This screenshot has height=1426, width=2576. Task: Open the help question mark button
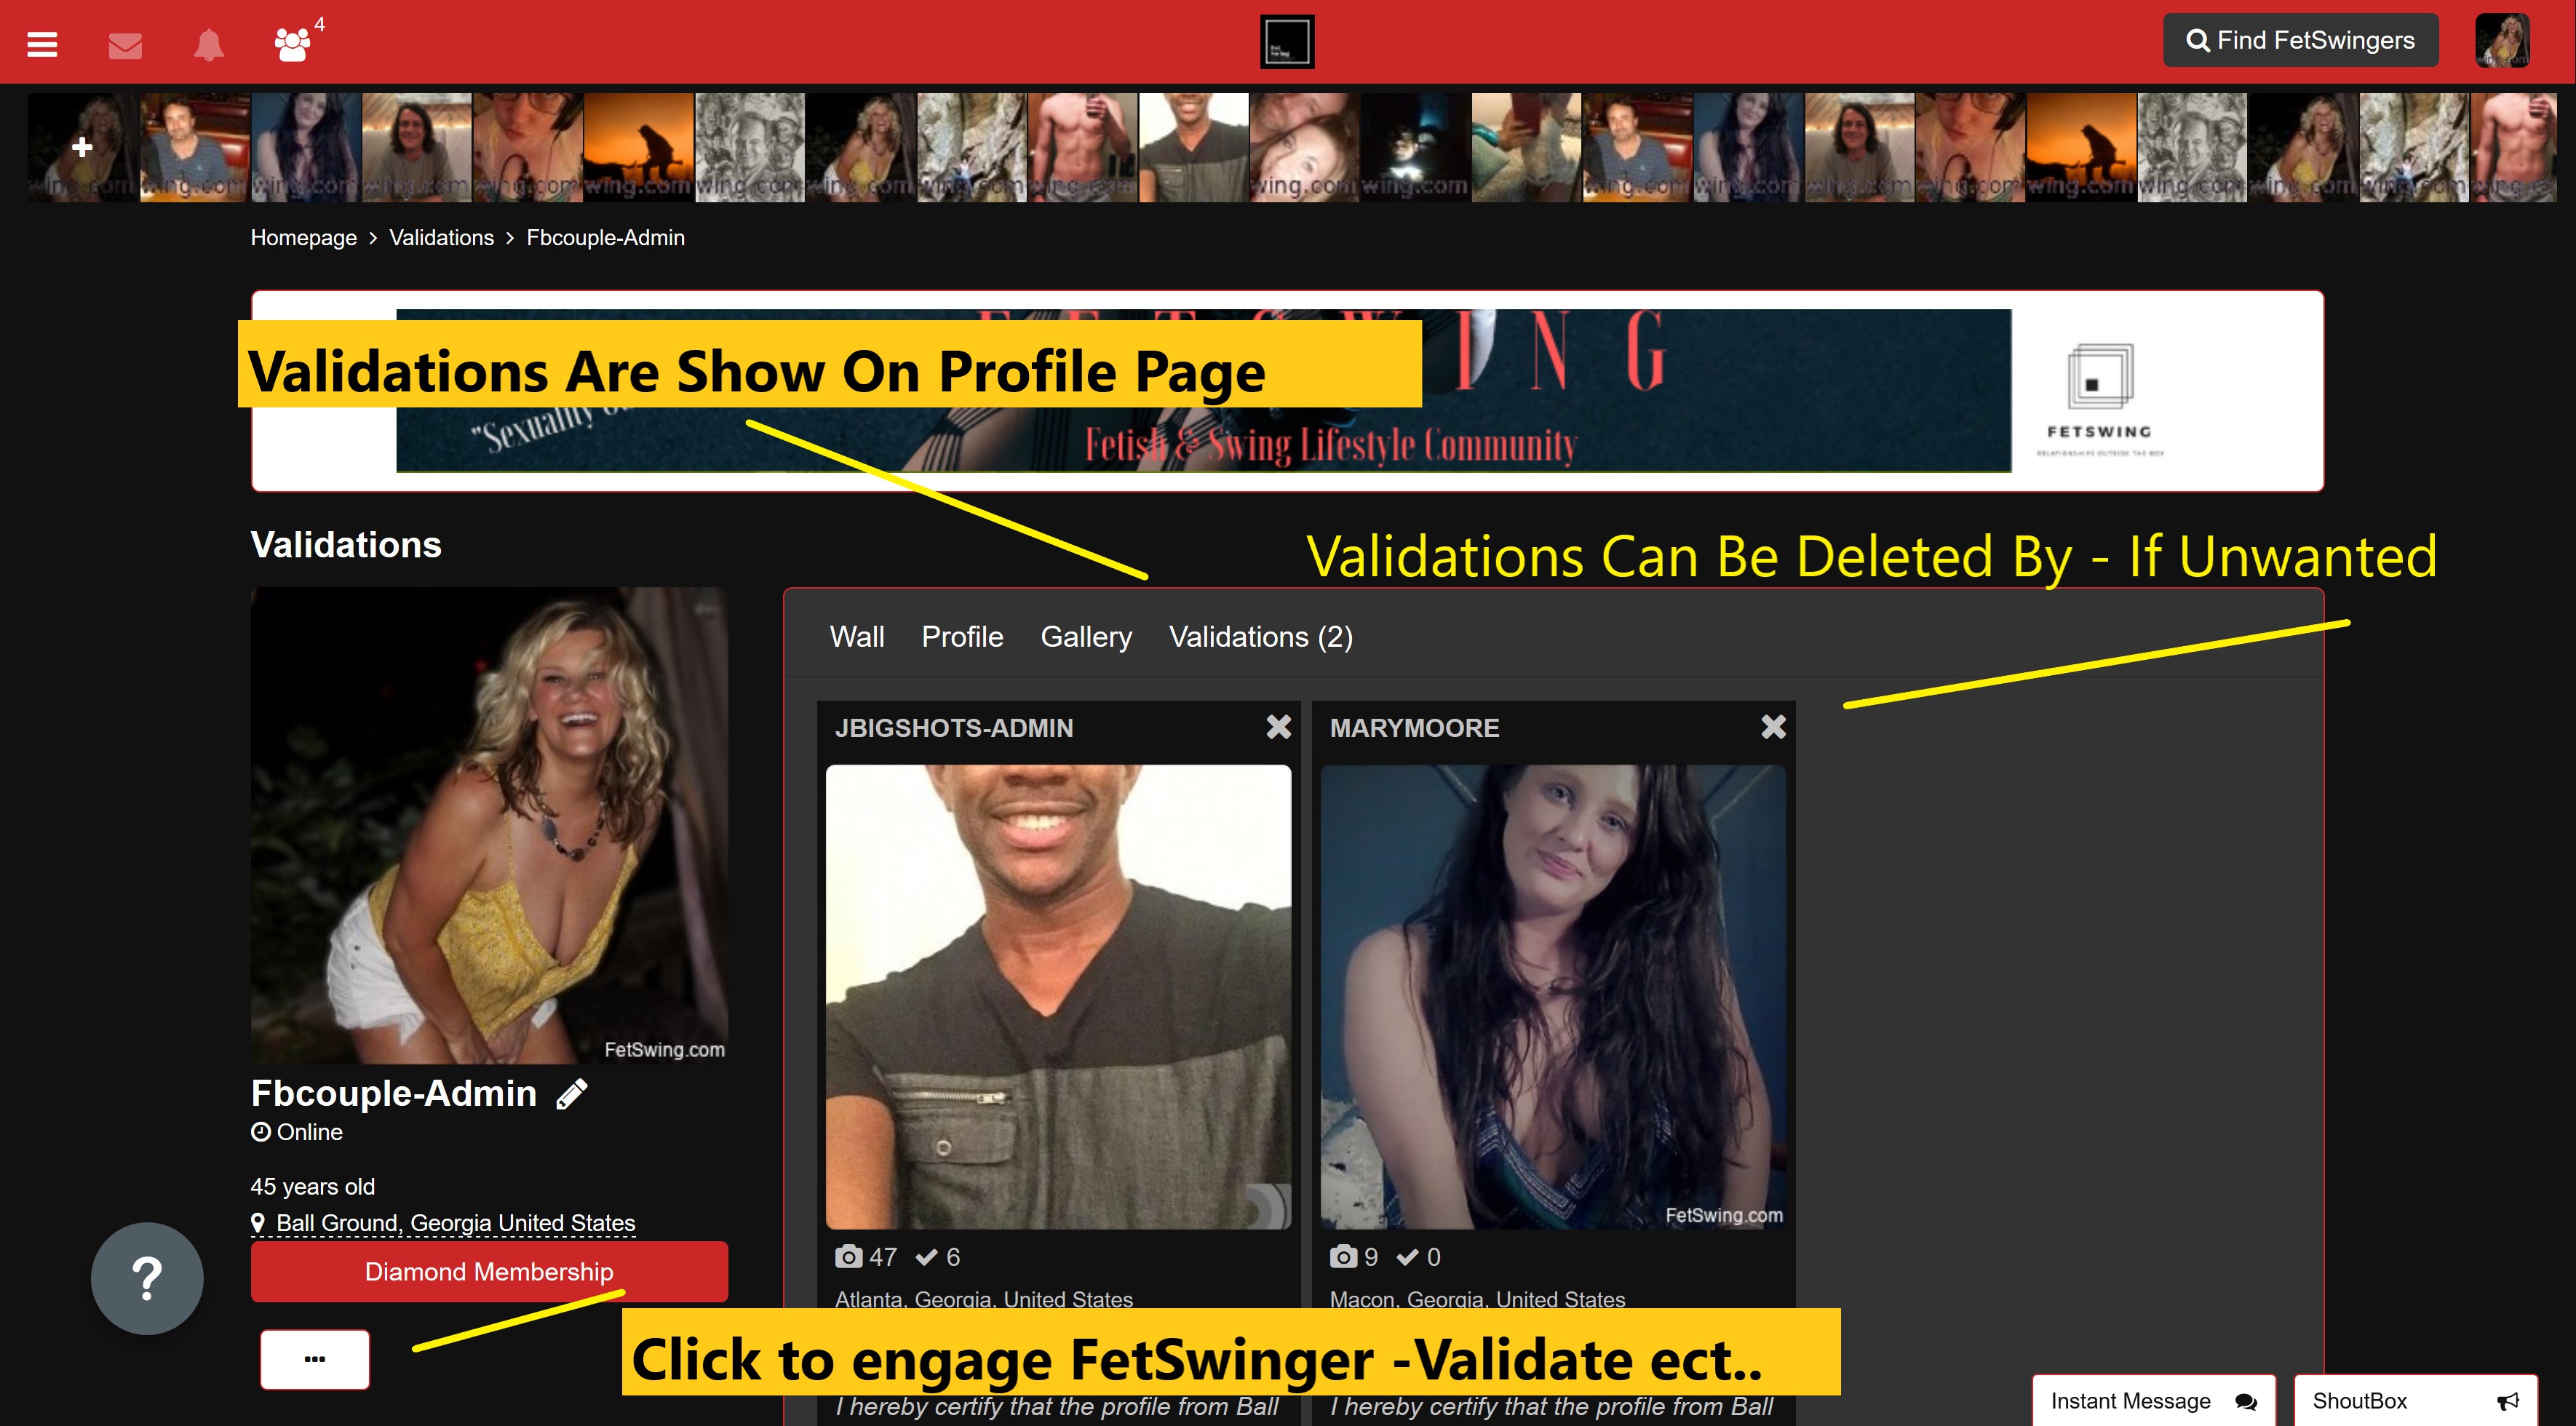coord(147,1278)
